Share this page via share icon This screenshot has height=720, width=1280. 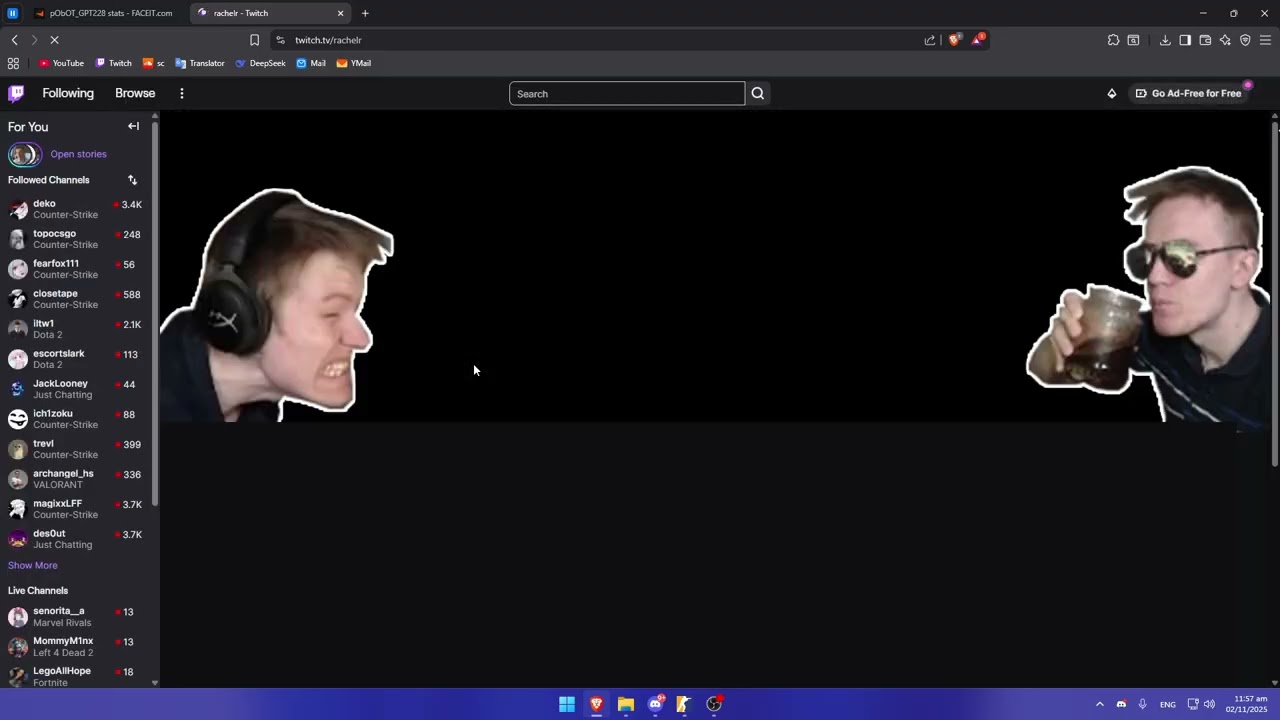click(x=930, y=40)
